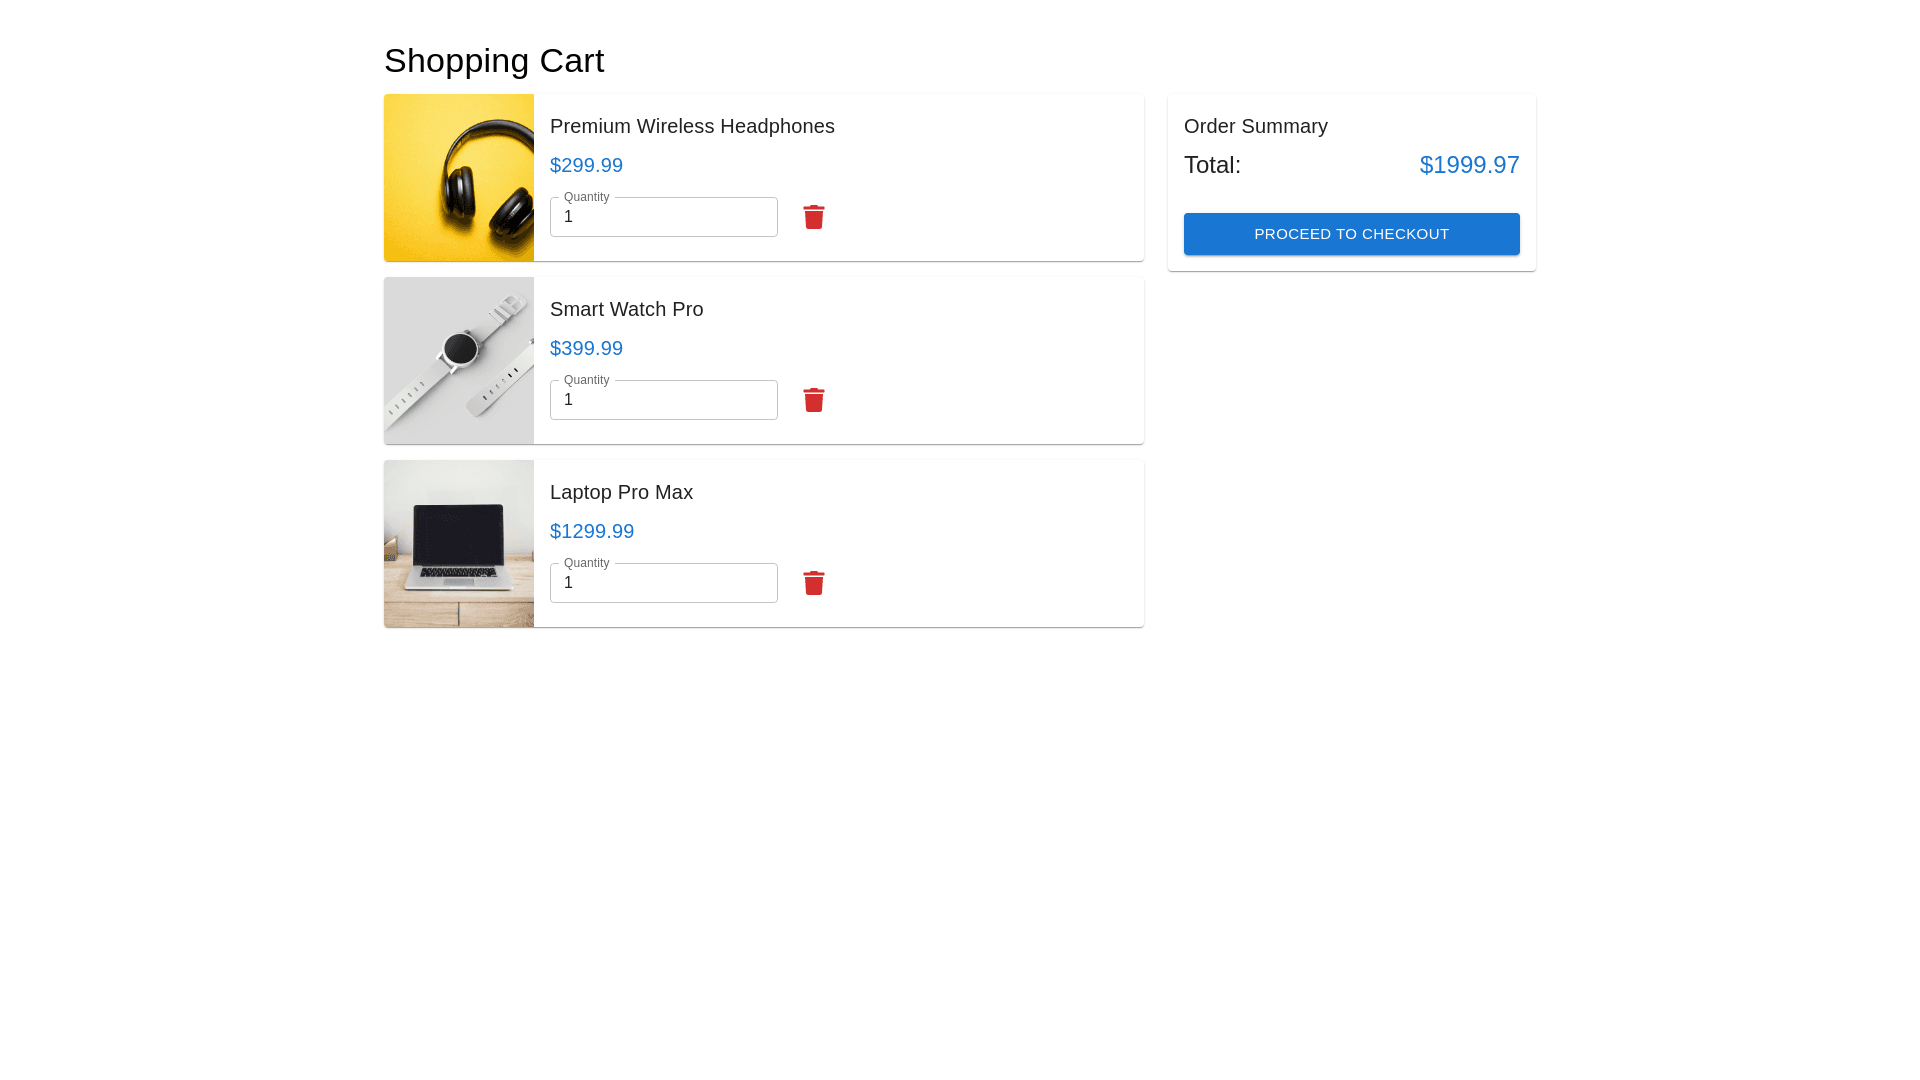1920x1080 pixels.
Task: Click trash icon for Laptop Pro Max
Action: [x=813, y=583]
